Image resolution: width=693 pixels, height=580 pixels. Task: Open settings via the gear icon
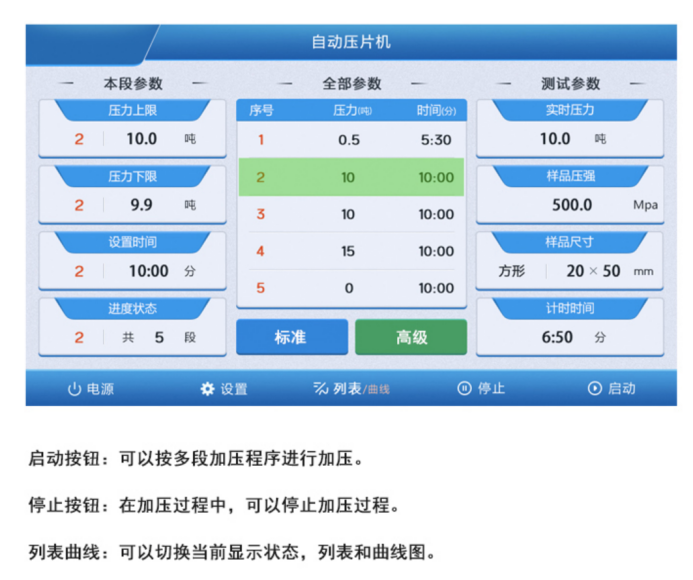pos(208,389)
